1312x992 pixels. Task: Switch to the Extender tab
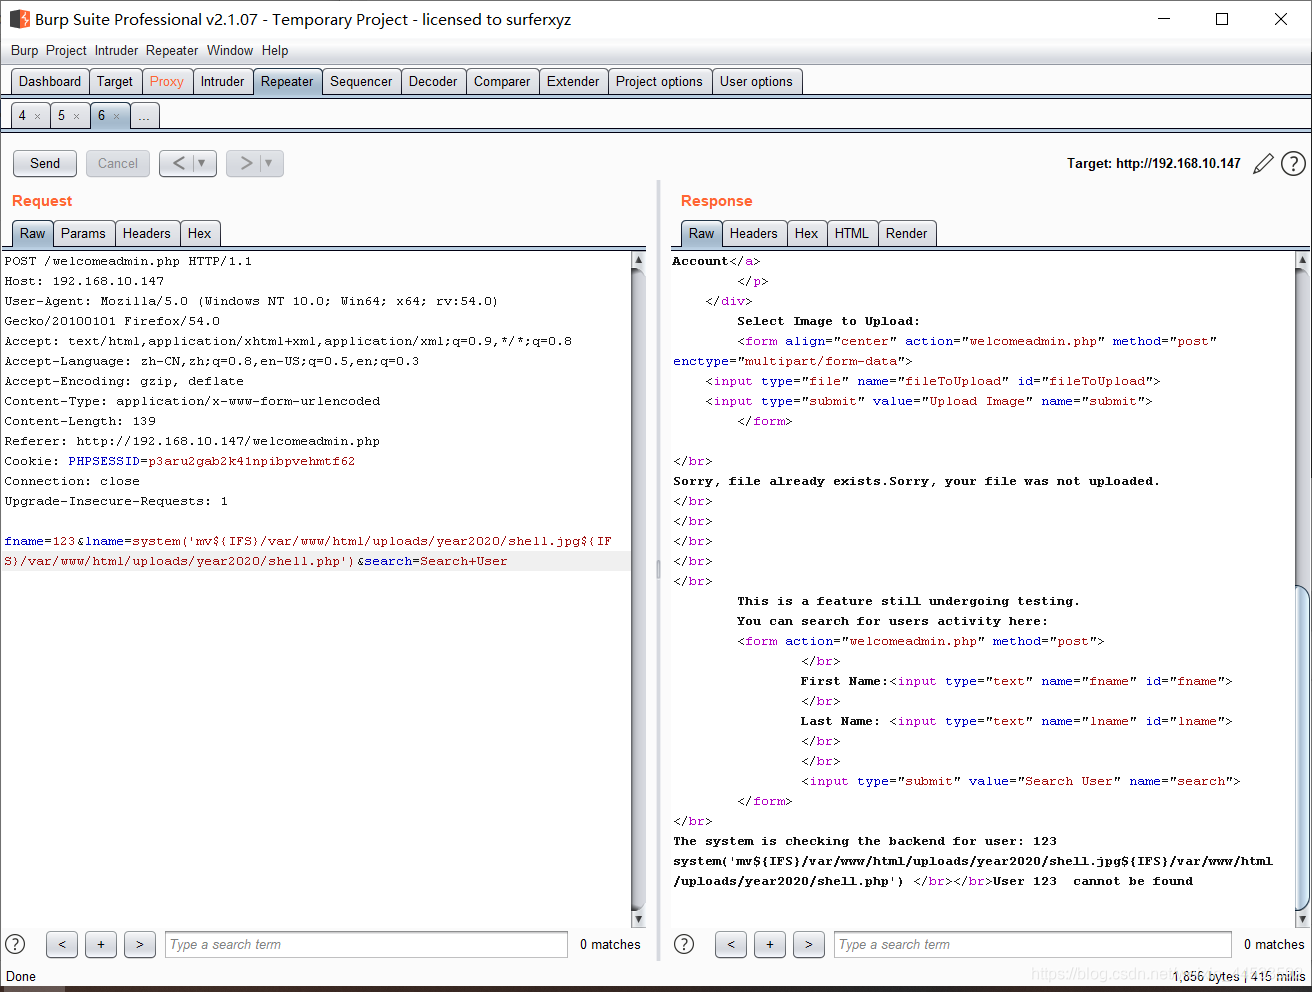point(573,82)
